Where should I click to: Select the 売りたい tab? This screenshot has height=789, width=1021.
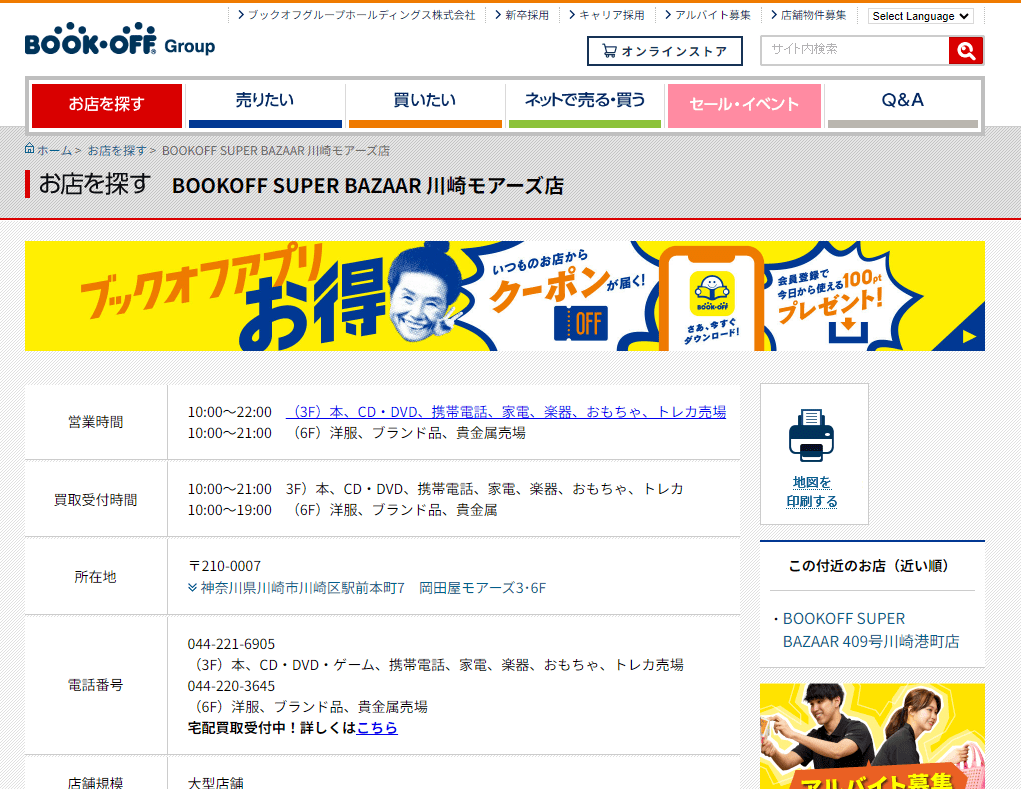click(265, 100)
